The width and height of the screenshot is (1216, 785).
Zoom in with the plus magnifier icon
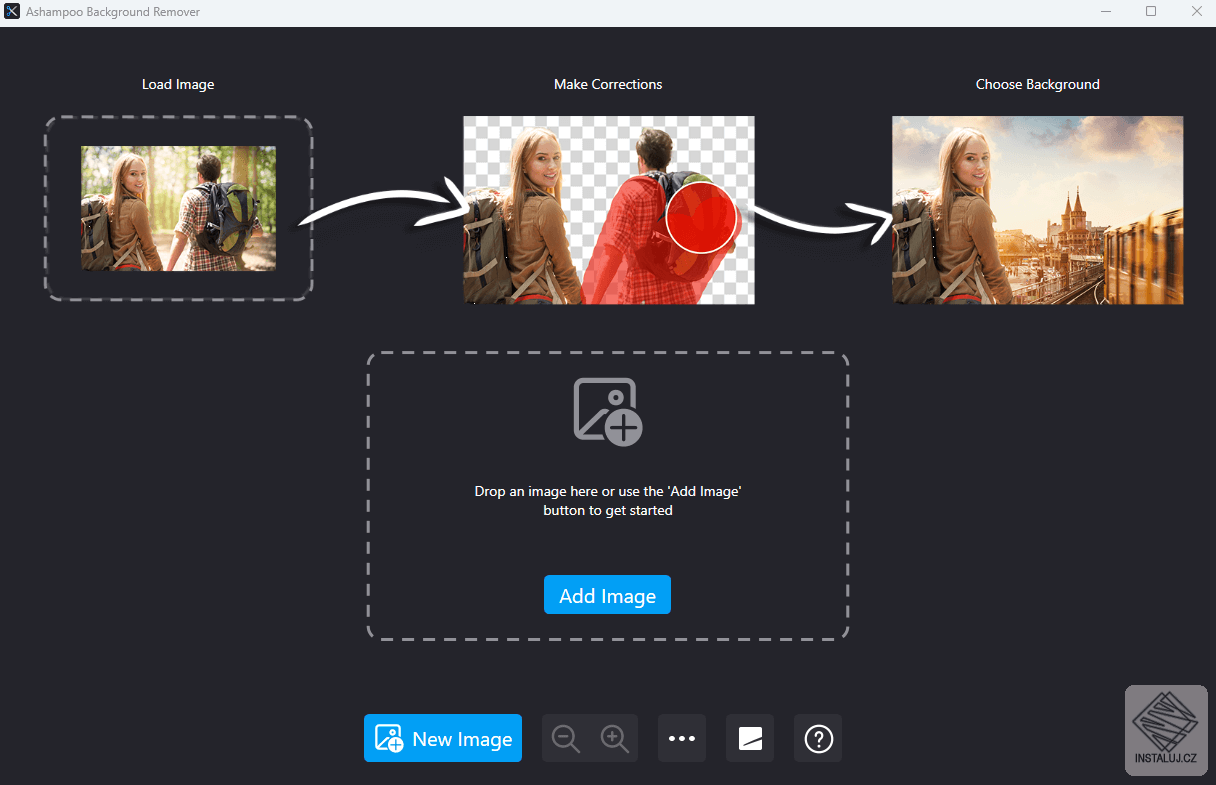[614, 739]
